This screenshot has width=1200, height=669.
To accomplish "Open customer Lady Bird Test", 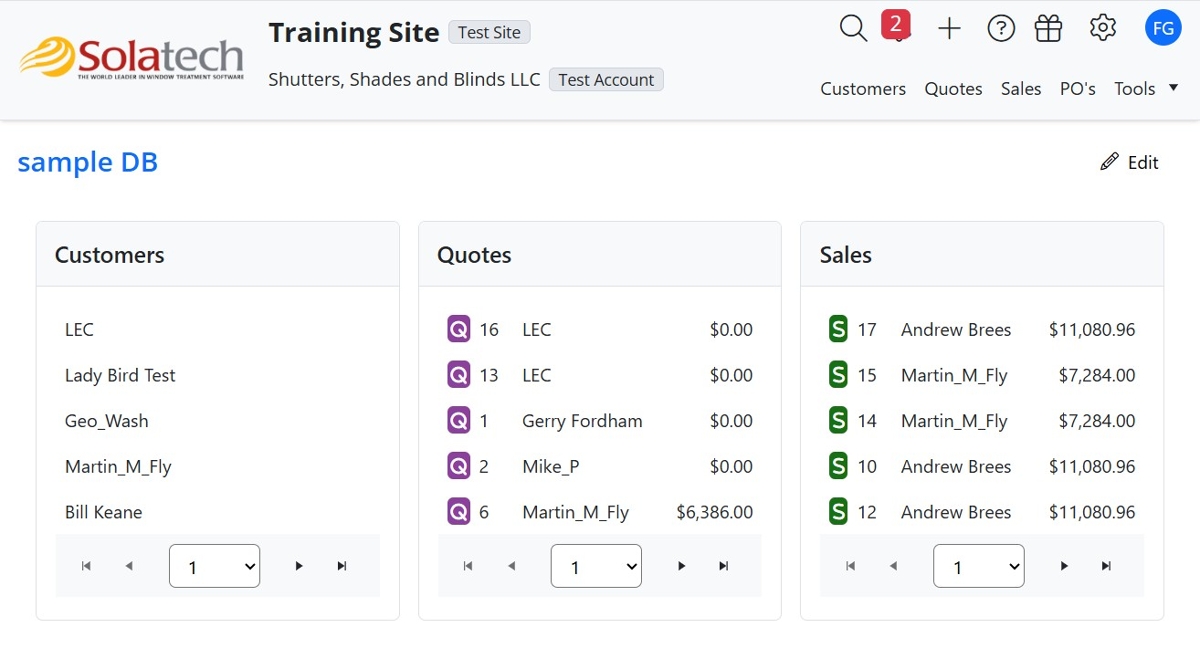I will [x=120, y=376].
